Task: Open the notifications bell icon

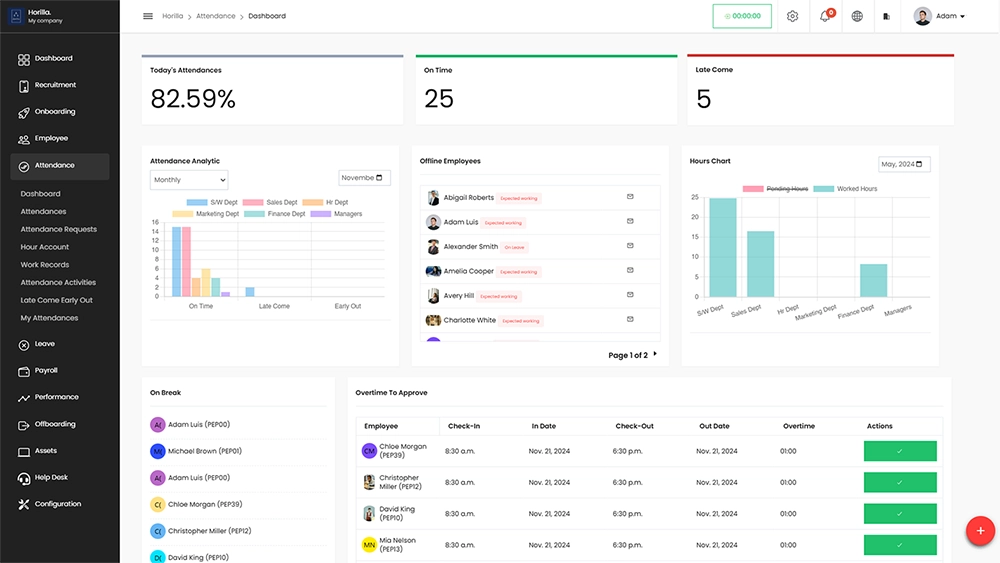Action: click(825, 16)
